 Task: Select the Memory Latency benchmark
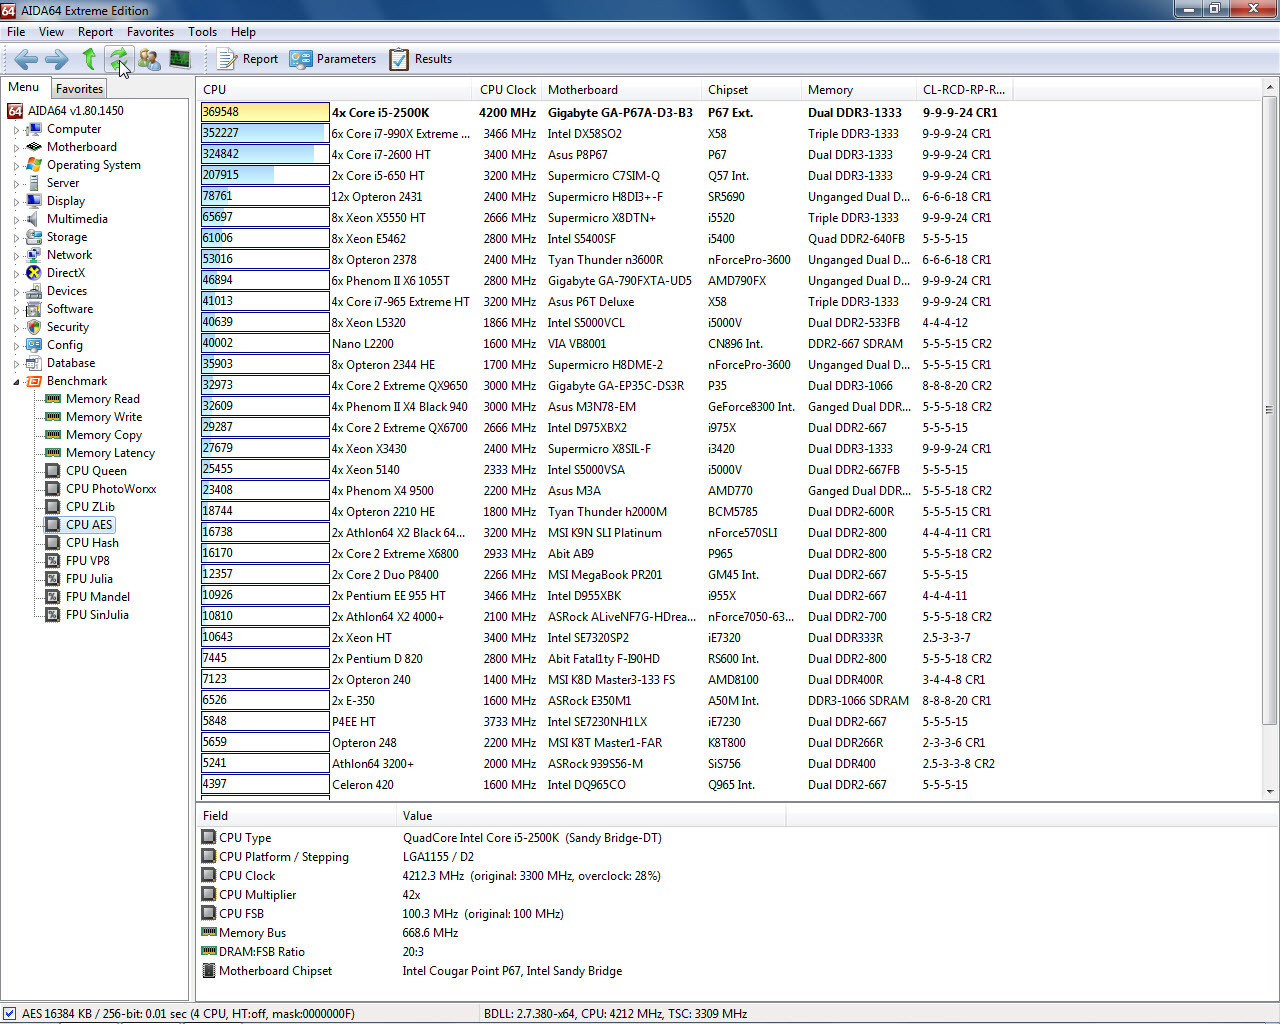pyautogui.click(x=110, y=453)
